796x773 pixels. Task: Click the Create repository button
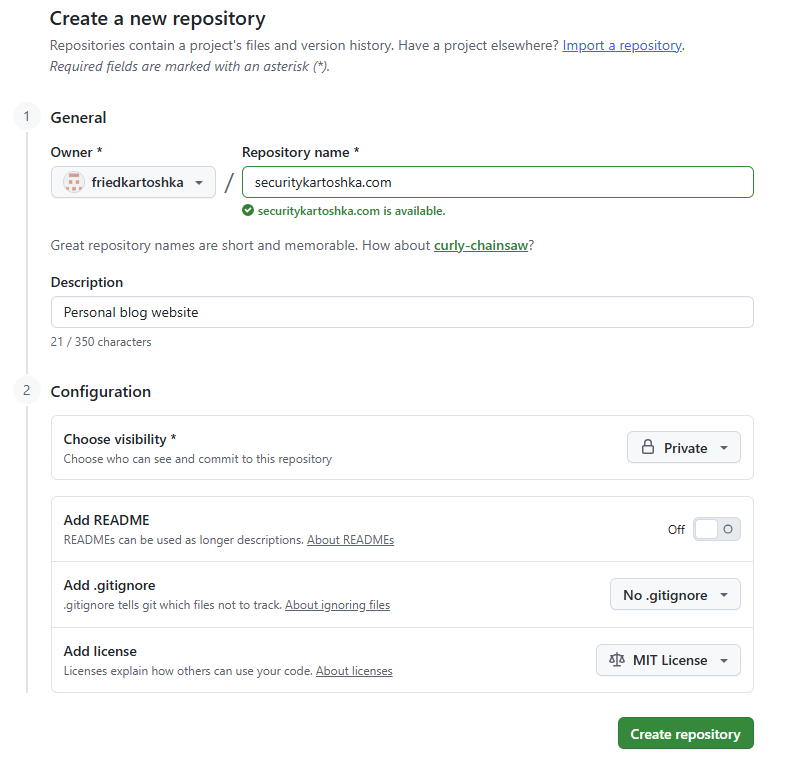click(685, 733)
